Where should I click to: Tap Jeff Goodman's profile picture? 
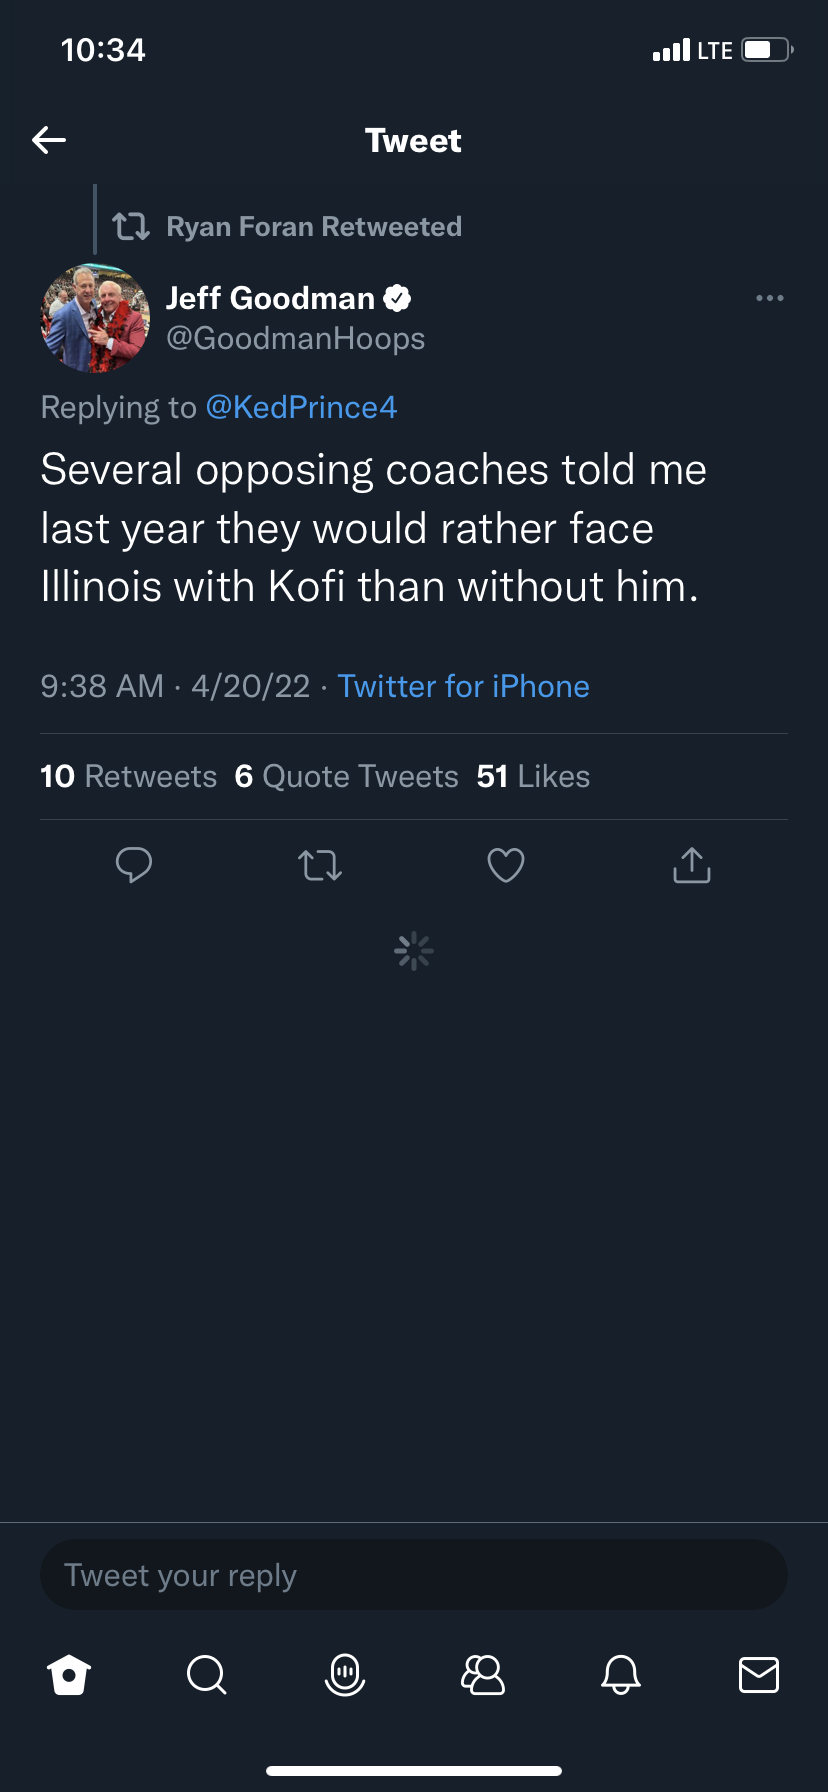click(x=95, y=318)
